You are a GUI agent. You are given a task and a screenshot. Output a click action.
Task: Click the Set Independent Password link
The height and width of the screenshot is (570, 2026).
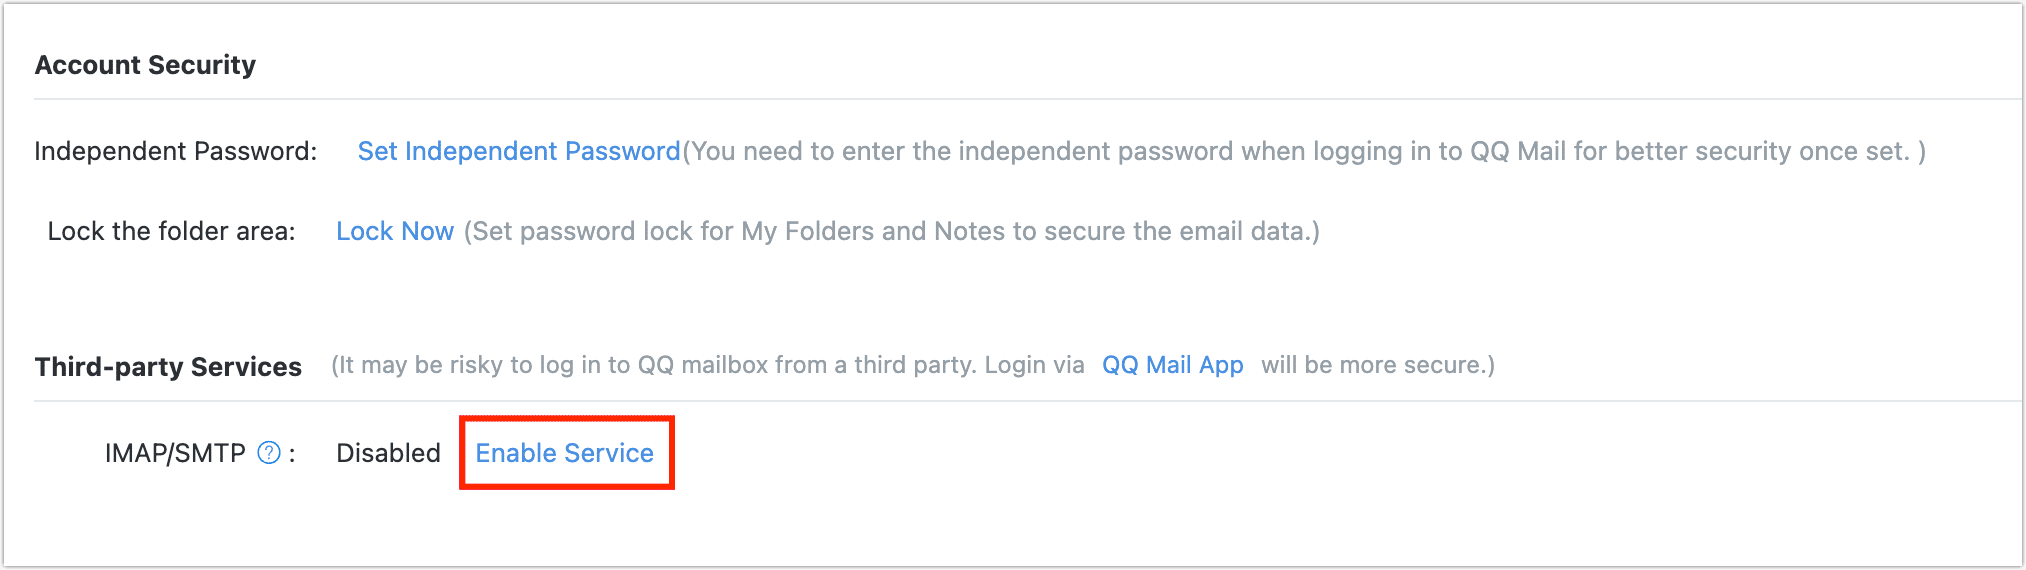(518, 151)
